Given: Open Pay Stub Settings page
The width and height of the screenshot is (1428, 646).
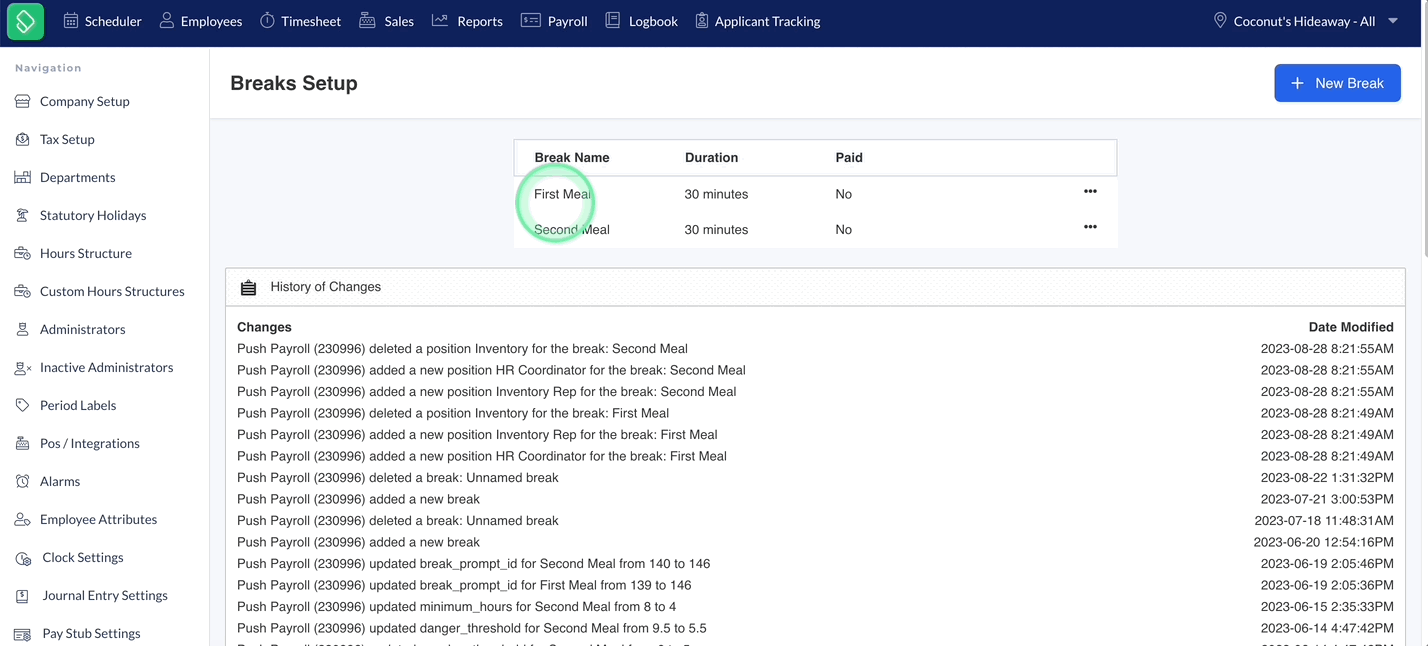Looking at the screenshot, I should coord(91,633).
